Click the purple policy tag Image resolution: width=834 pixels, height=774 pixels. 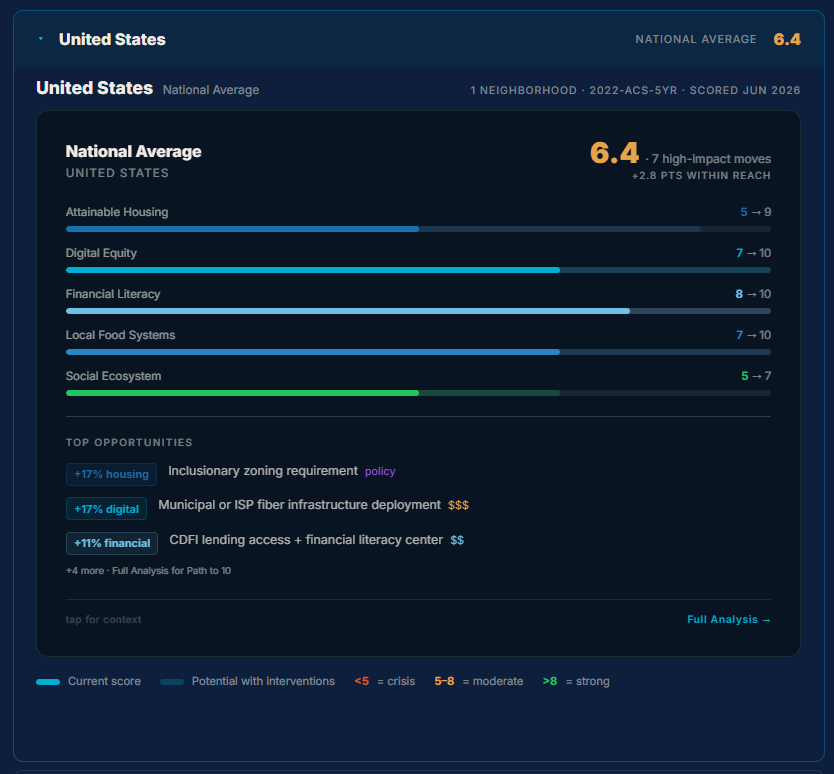(380, 471)
